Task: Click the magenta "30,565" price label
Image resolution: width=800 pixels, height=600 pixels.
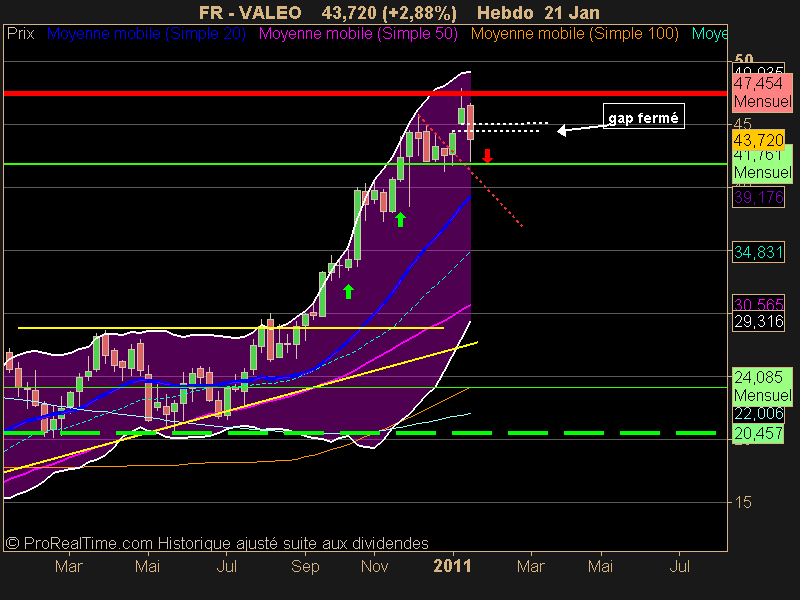Action: [758, 304]
